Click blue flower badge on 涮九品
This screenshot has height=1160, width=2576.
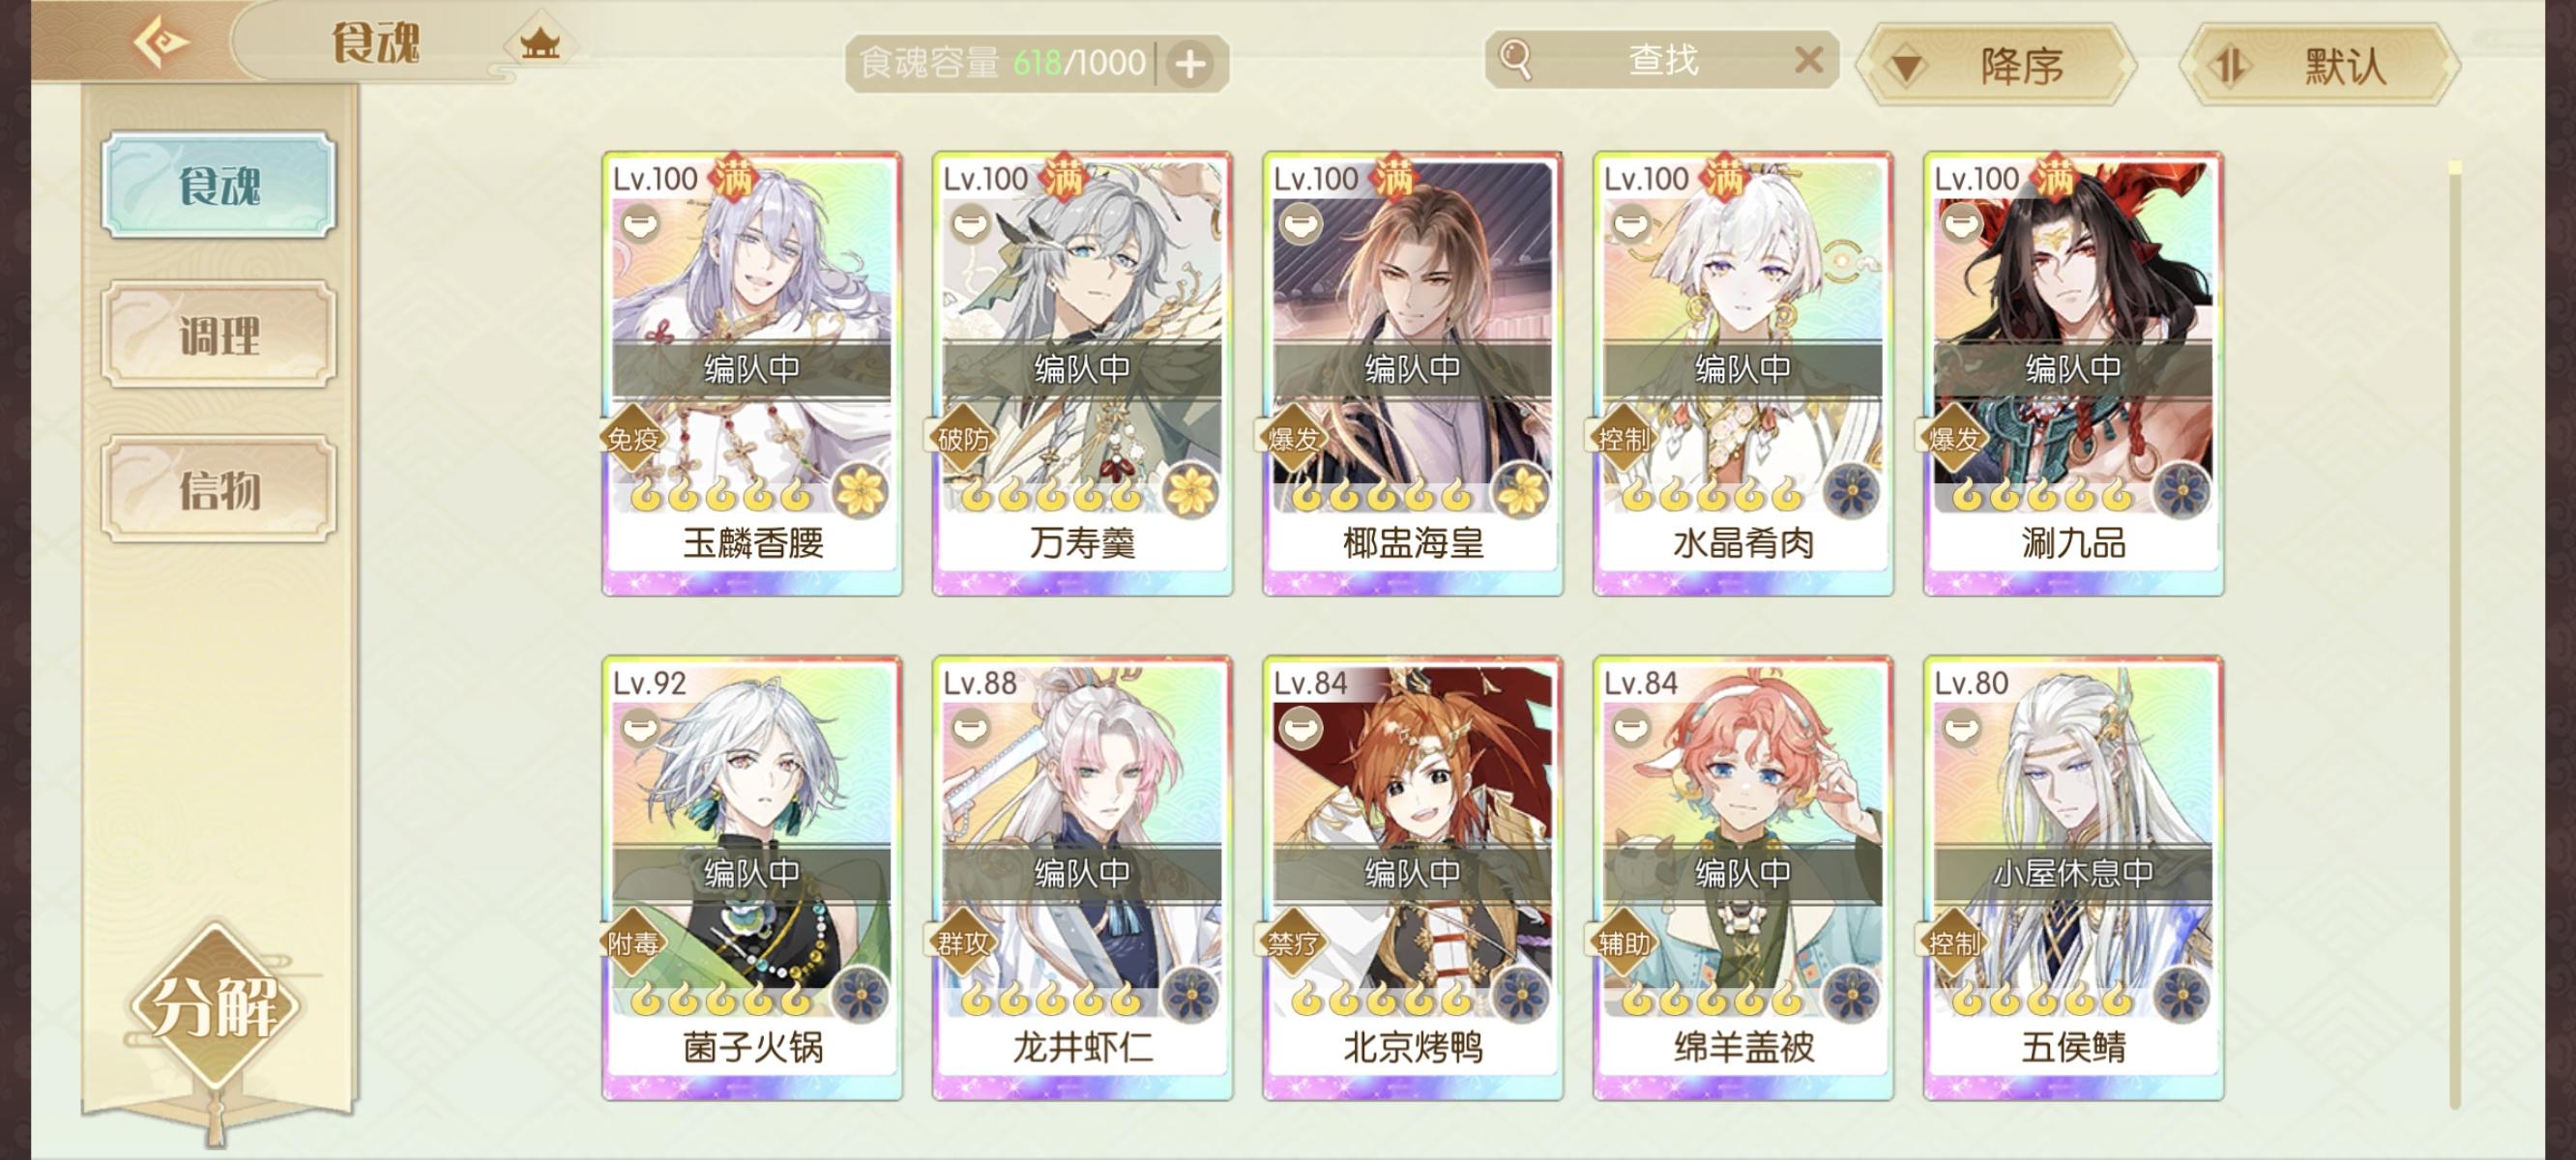point(2181,491)
